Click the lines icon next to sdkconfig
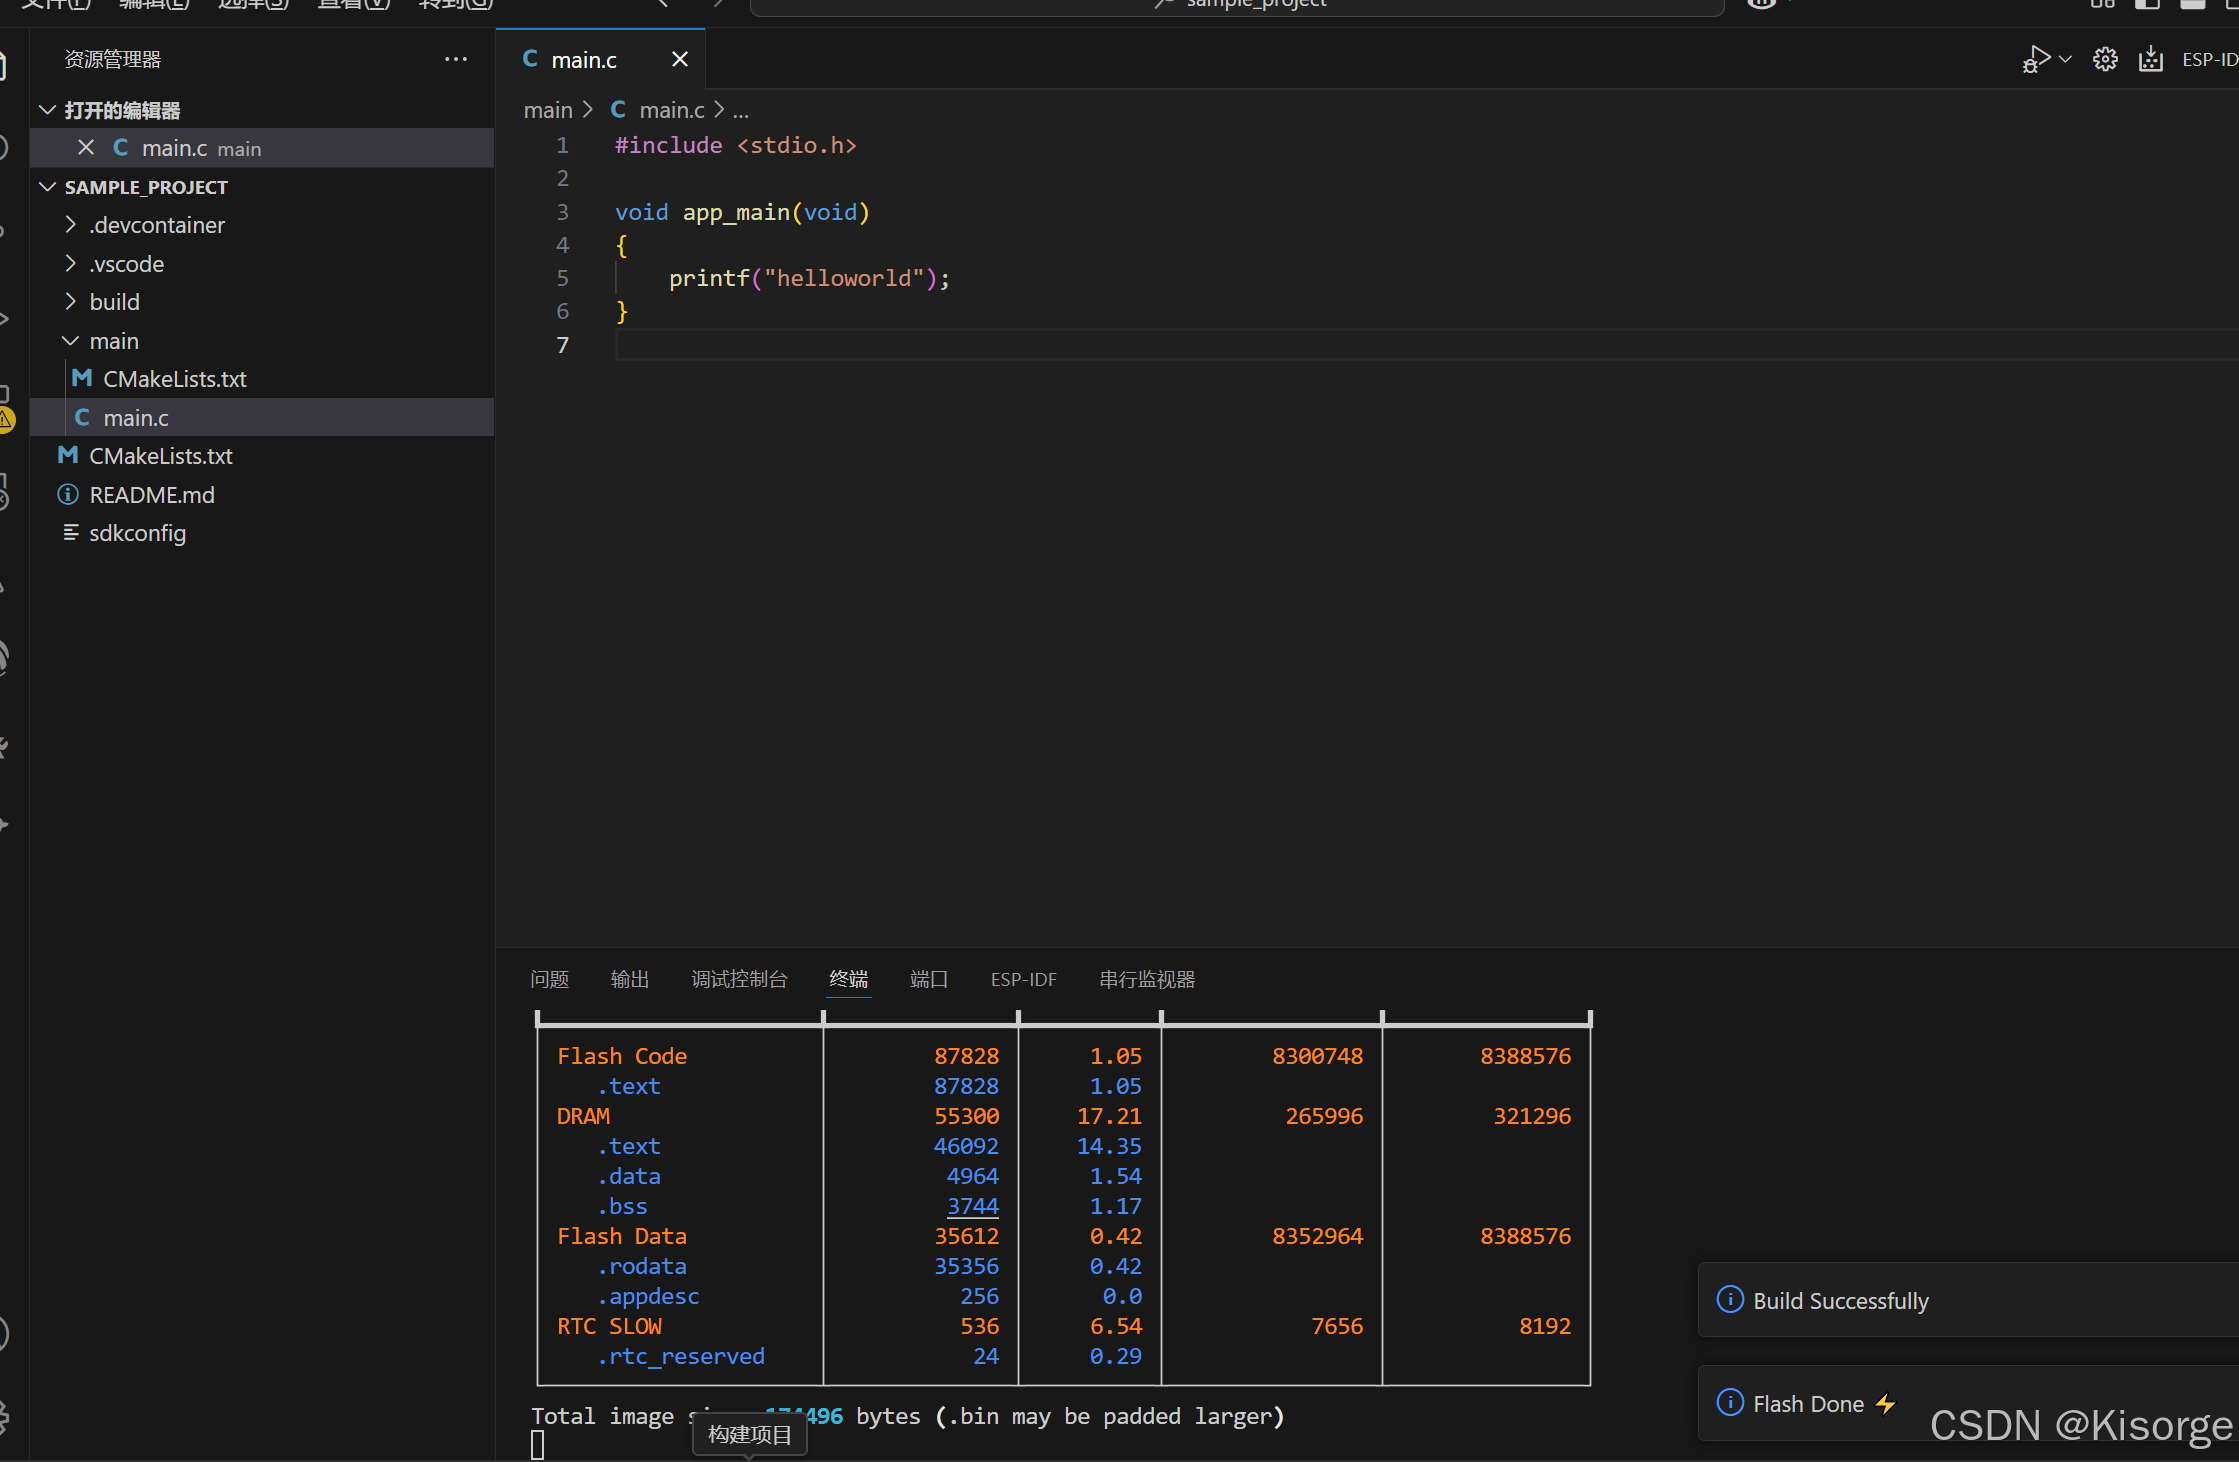 click(x=71, y=532)
